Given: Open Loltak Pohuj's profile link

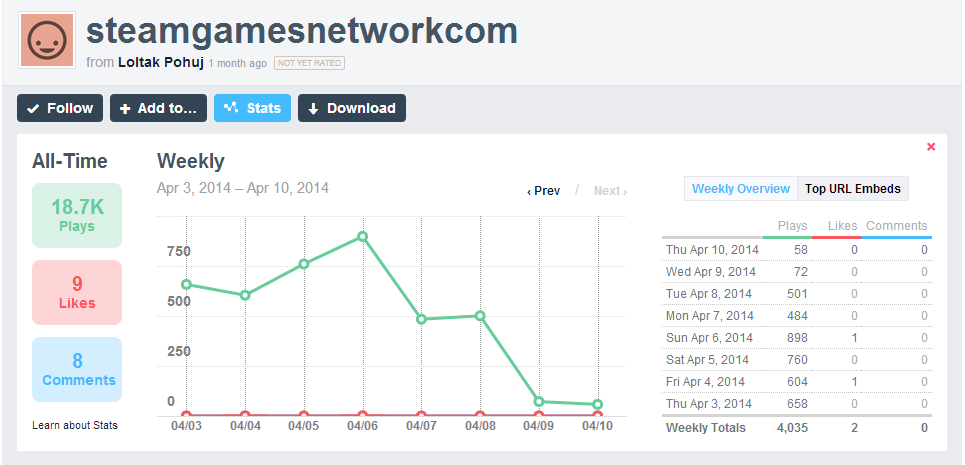Looking at the screenshot, I should (161, 63).
